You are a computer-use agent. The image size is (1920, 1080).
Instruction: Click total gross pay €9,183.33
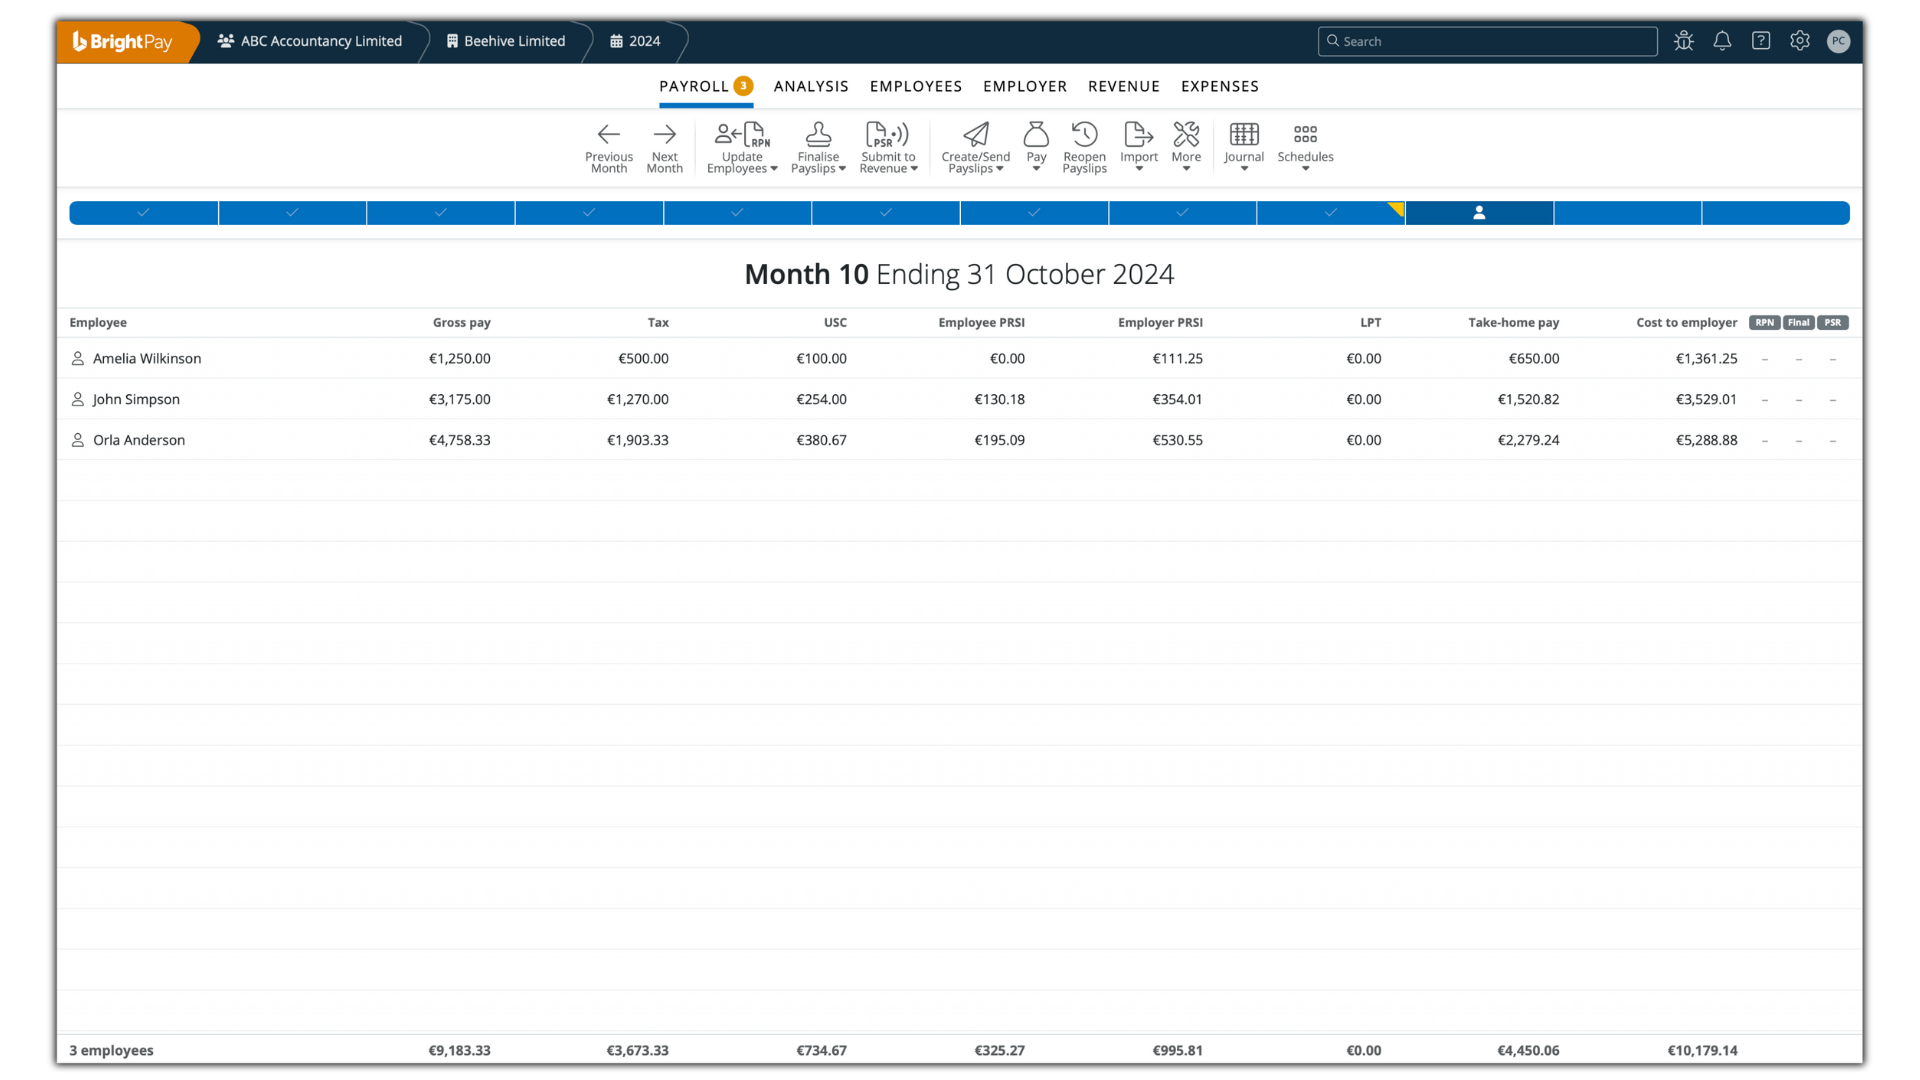tap(459, 1050)
